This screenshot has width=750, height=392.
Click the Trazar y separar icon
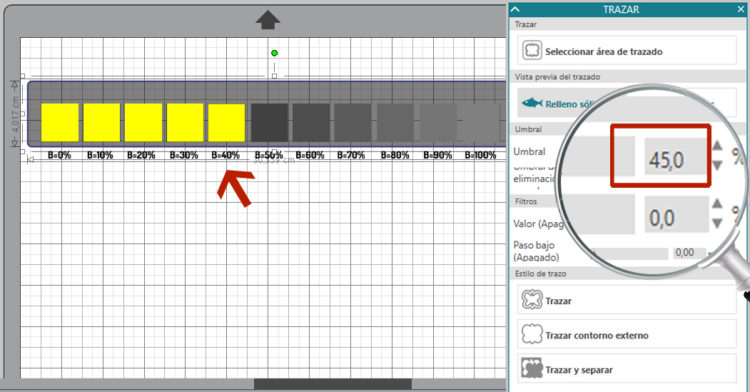point(532,369)
